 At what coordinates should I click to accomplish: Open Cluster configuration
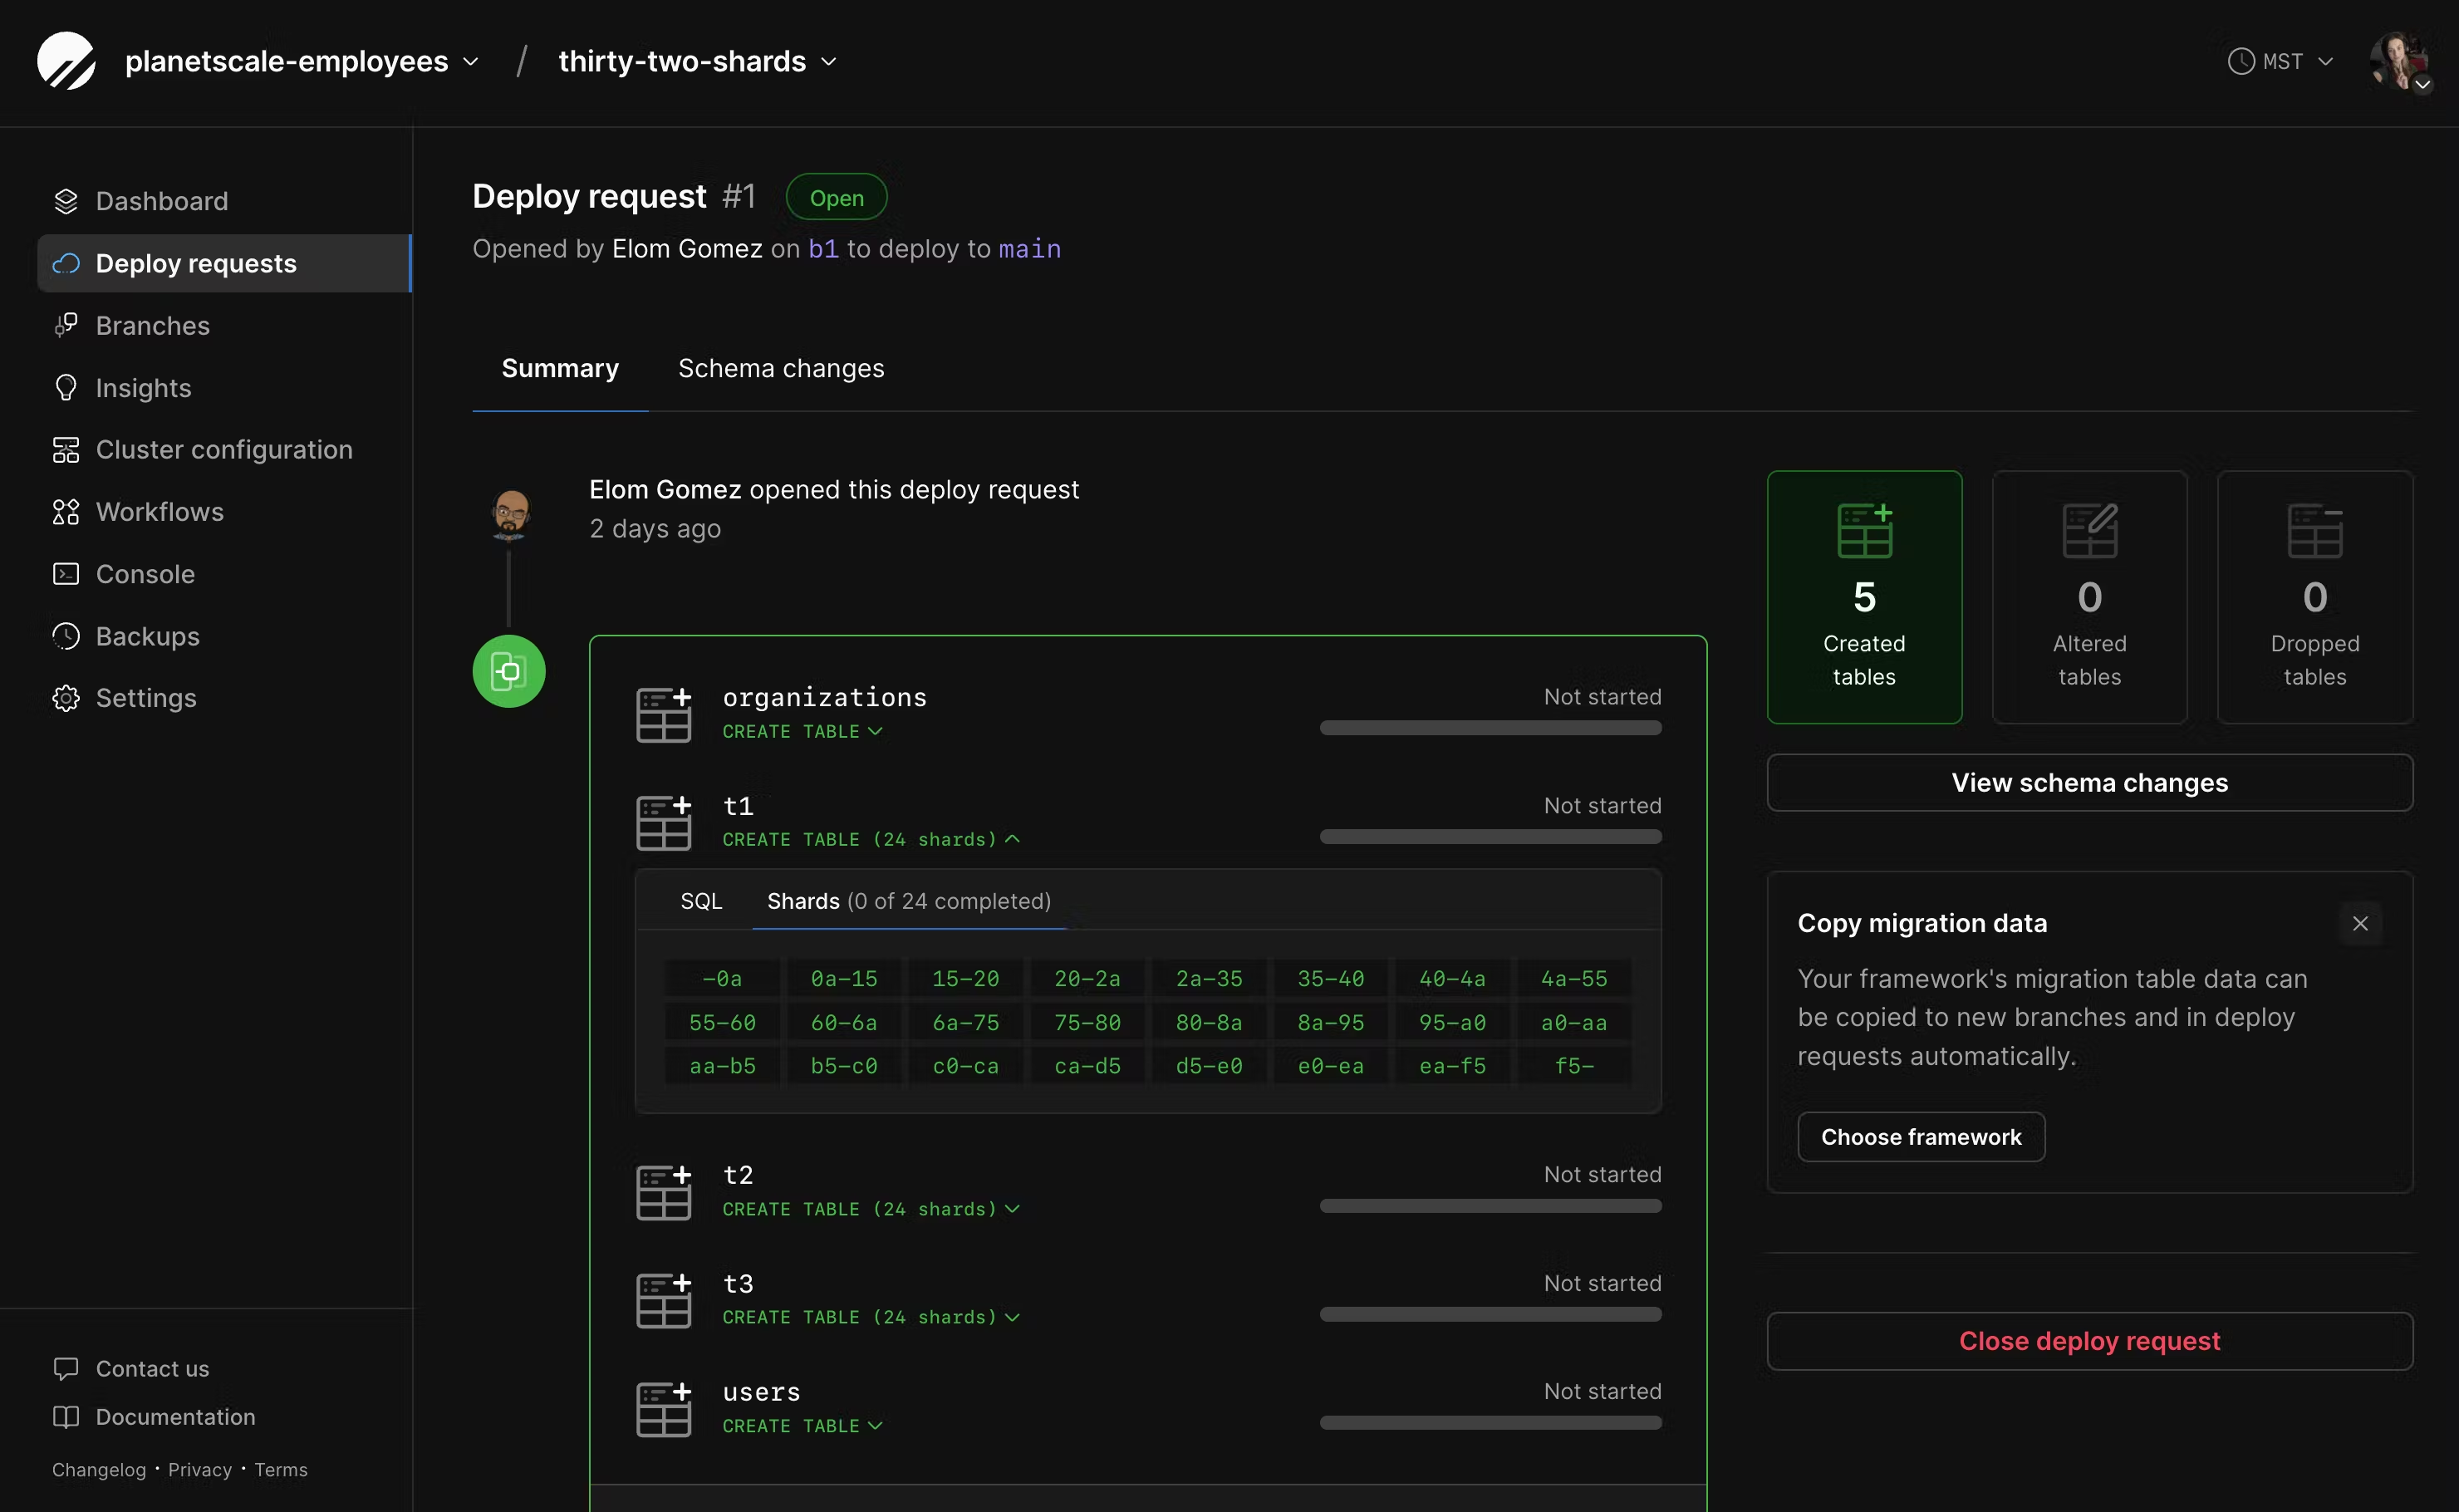(x=224, y=449)
